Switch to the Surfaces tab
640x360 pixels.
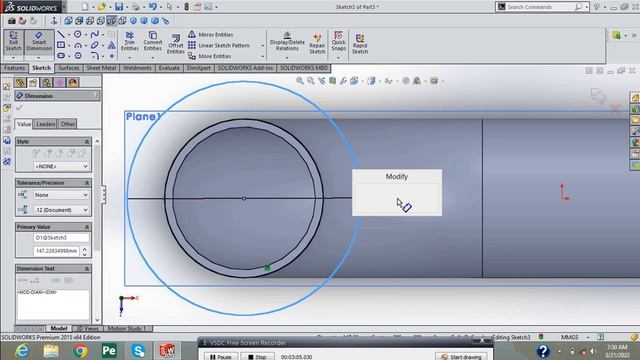click(x=69, y=68)
